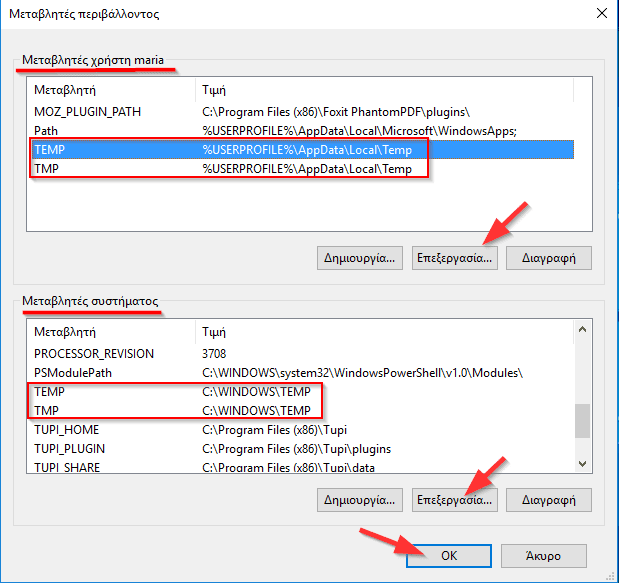The width and height of the screenshot is (619, 583).
Task: Click Επεξεργασία button under system variables
Action: click(x=454, y=500)
